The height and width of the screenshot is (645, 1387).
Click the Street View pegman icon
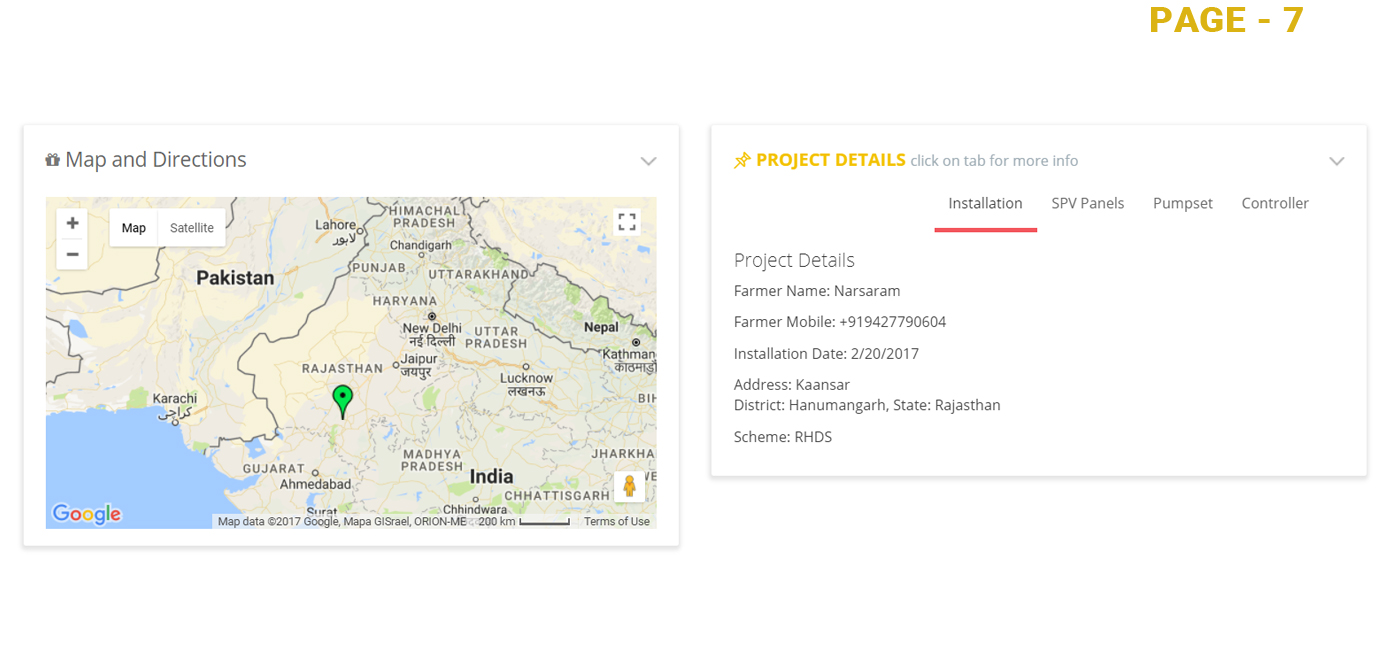[x=629, y=486]
